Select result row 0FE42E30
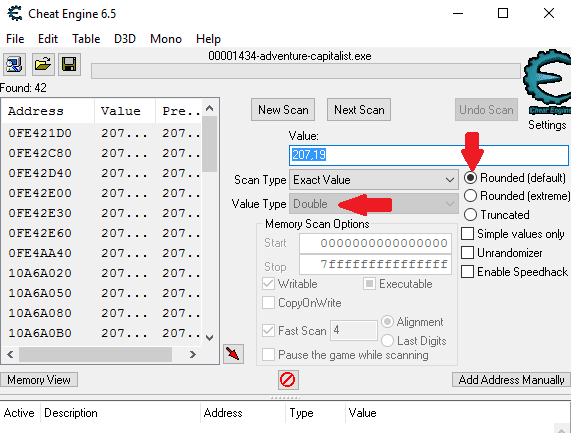The width and height of the screenshot is (571, 433). (x=102, y=213)
